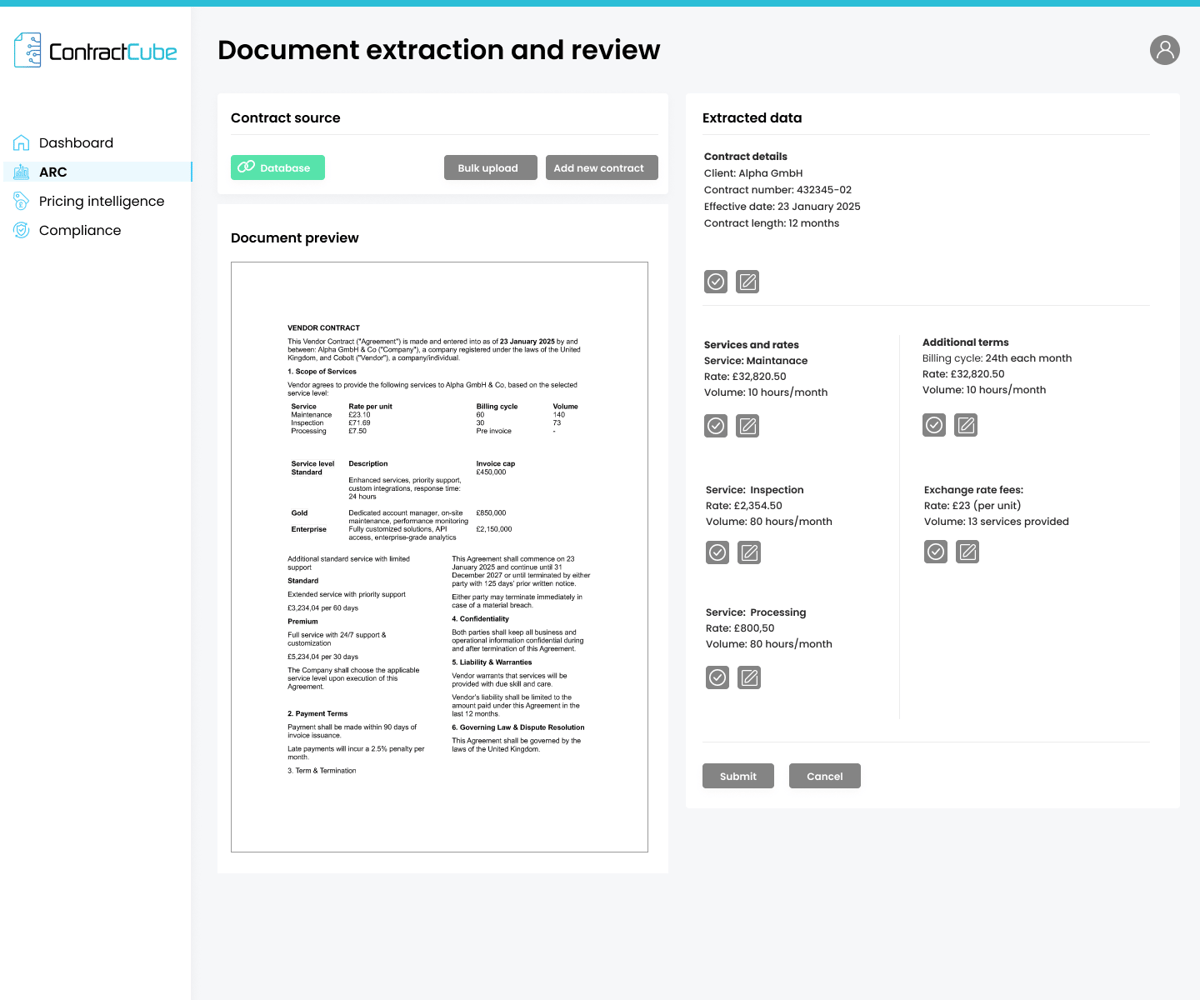Click the ContractCube logo
The image size is (1200, 1000).
95,51
